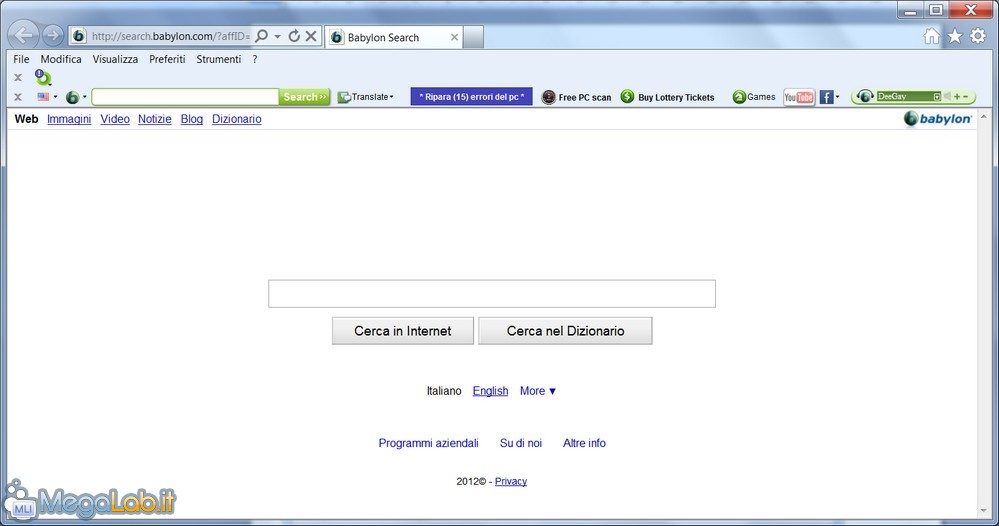999x526 pixels.
Task: Click the Cerca nel Dizionario button
Action: [565, 331]
